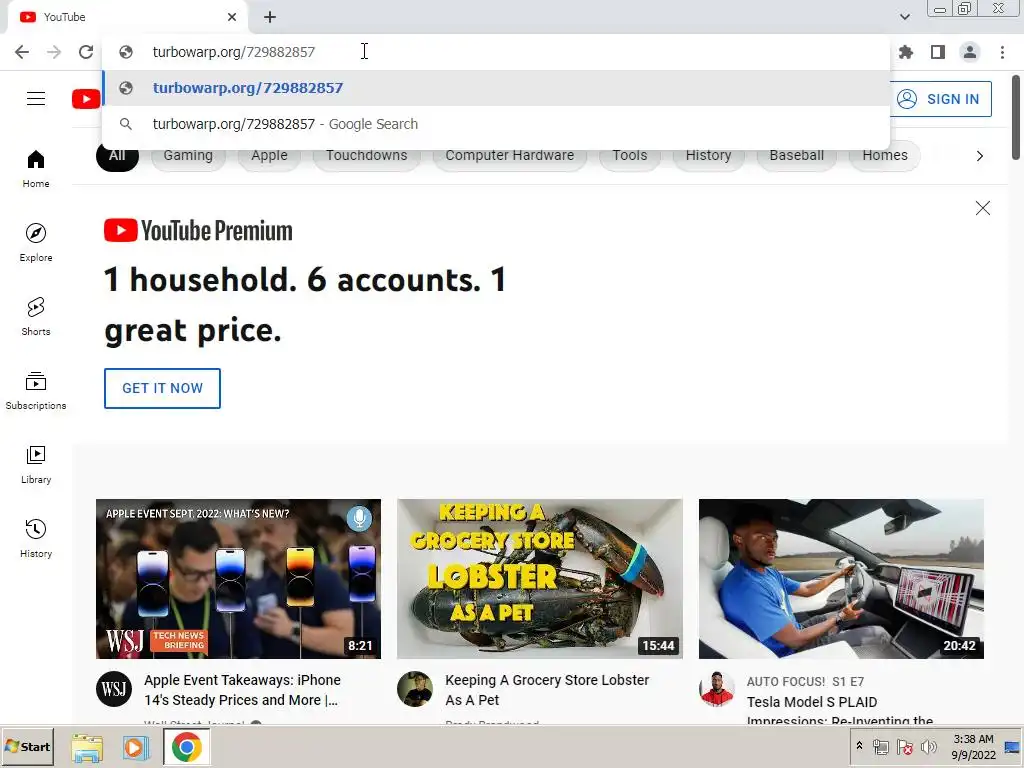
Task: Select the Apple filter chip
Action: [270, 155]
